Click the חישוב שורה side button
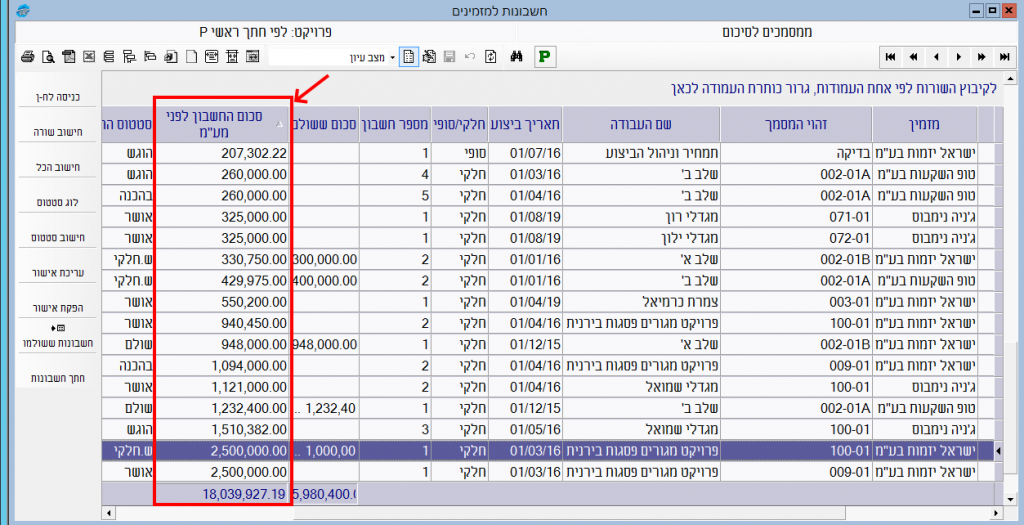The height and width of the screenshot is (525, 1024). (x=58, y=133)
